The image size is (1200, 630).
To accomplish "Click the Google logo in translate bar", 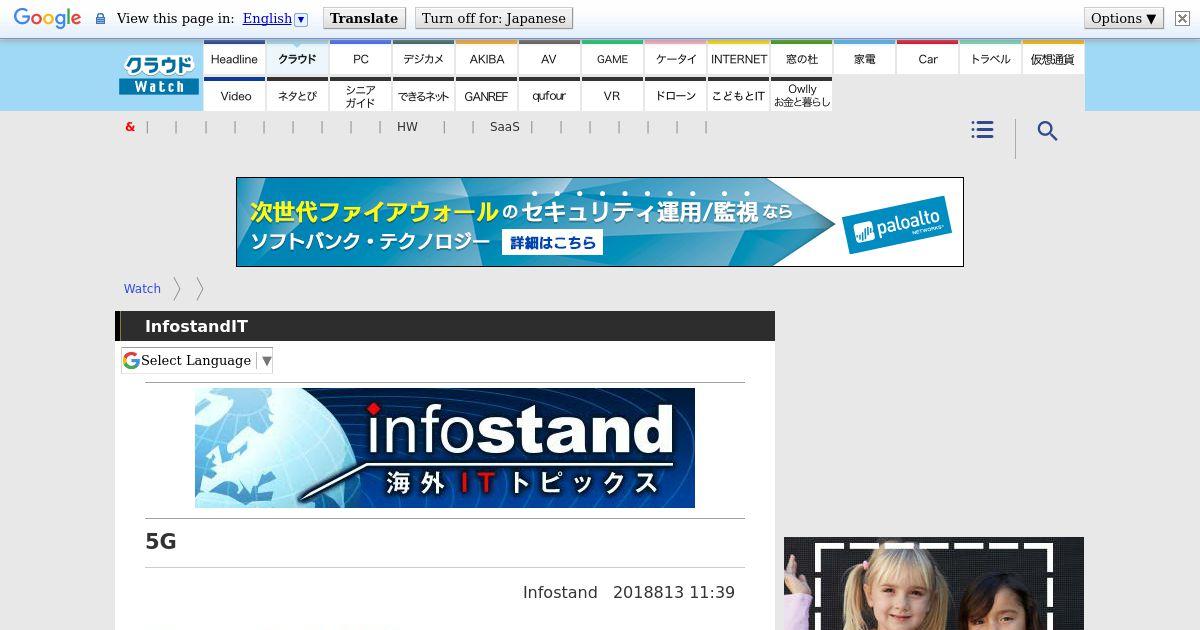I will 47,18.
